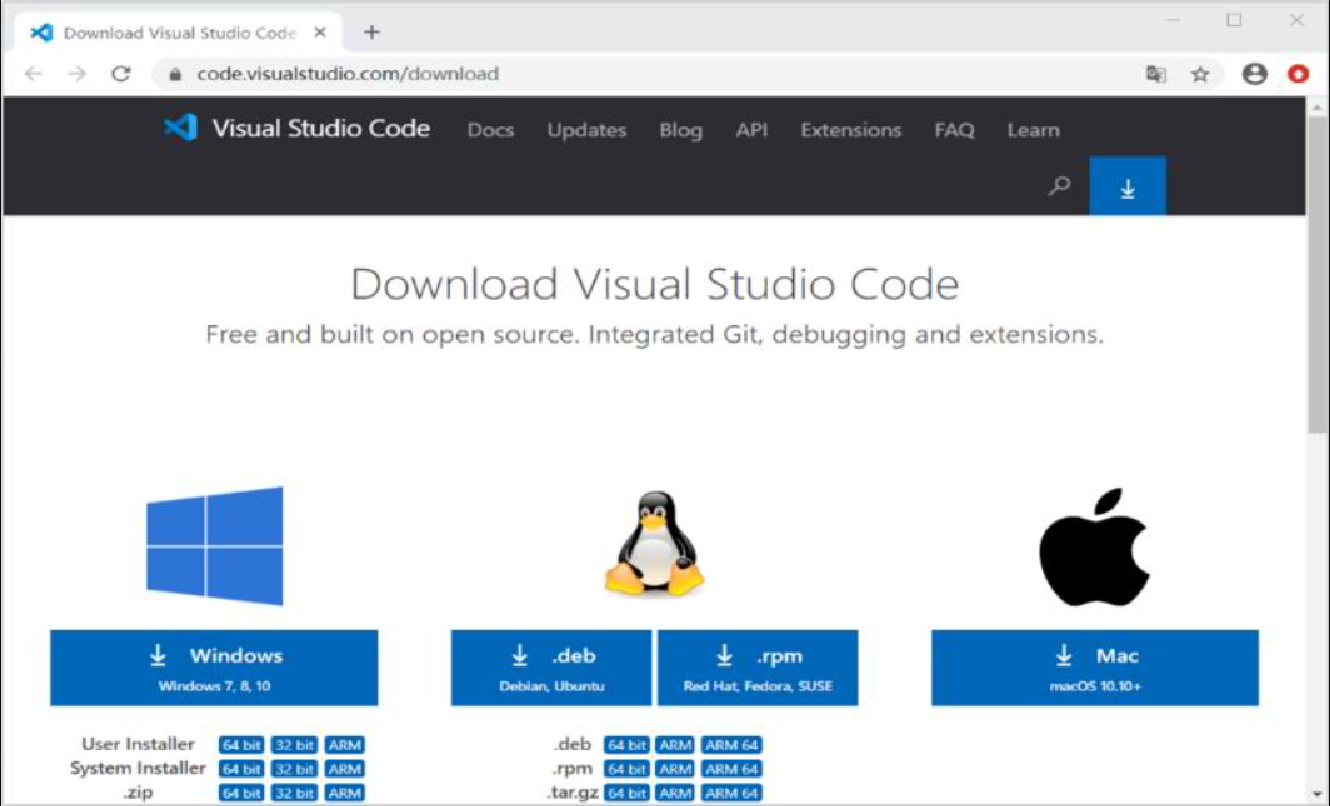Click the Linux penguin image
This screenshot has height=806, width=1330.
(x=654, y=543)
